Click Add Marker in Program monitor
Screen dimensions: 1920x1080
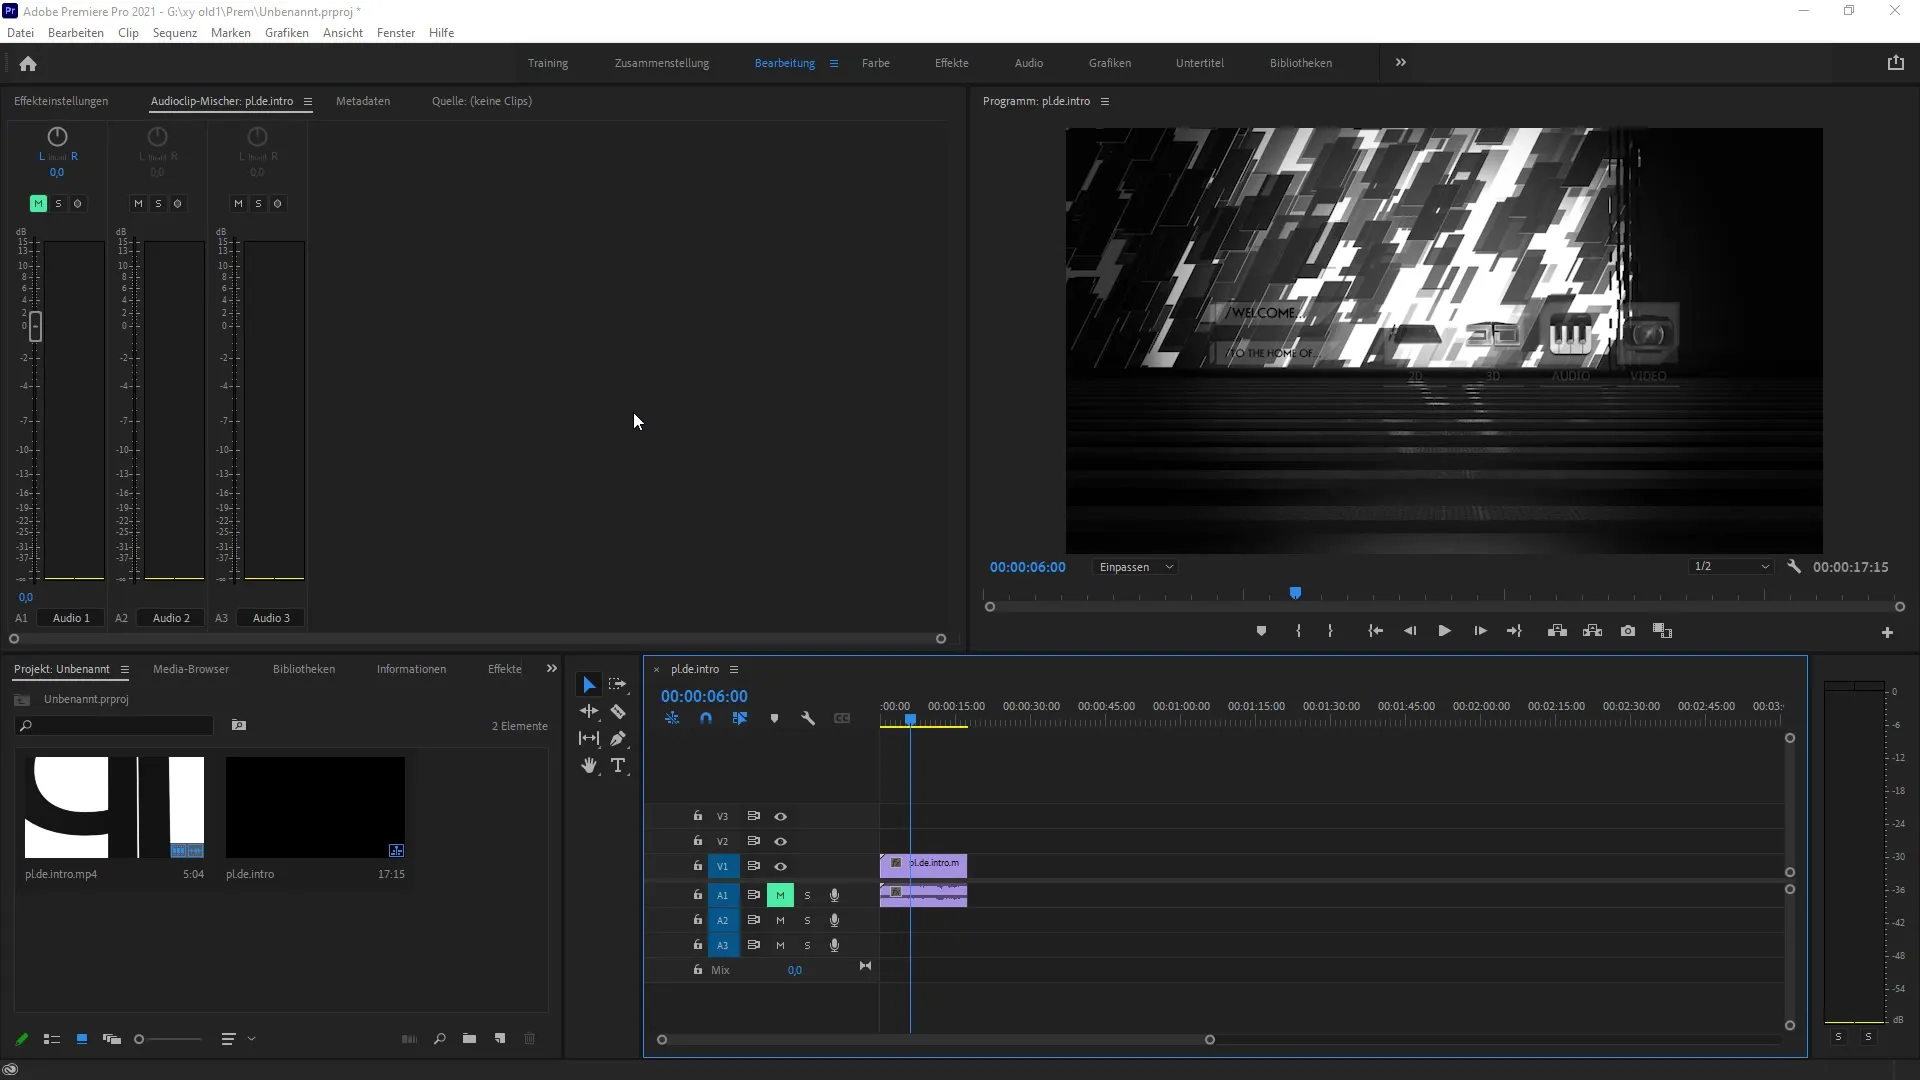(x=1261, y=632)
